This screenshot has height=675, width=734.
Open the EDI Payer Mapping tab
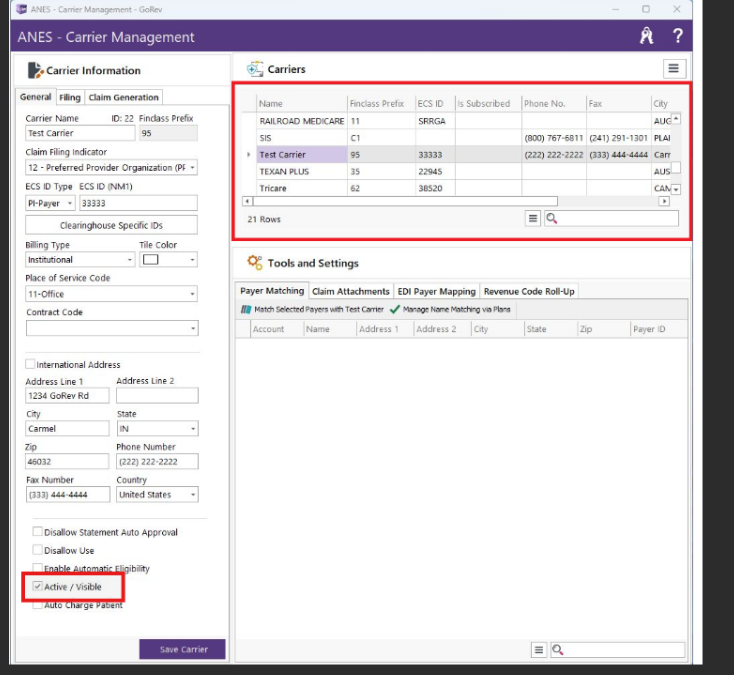pyautogui.click(x=436, y=291)
